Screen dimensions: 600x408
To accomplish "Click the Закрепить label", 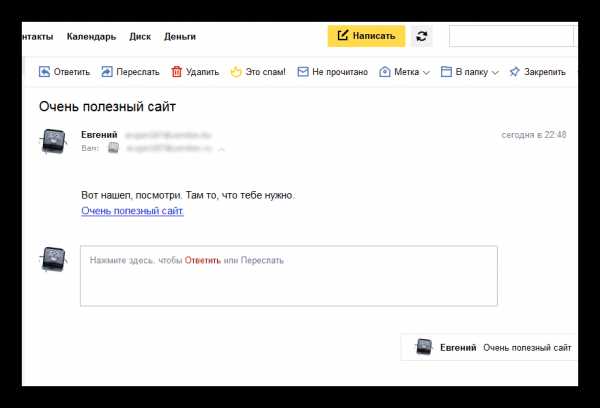I will [x=545, y=72].
